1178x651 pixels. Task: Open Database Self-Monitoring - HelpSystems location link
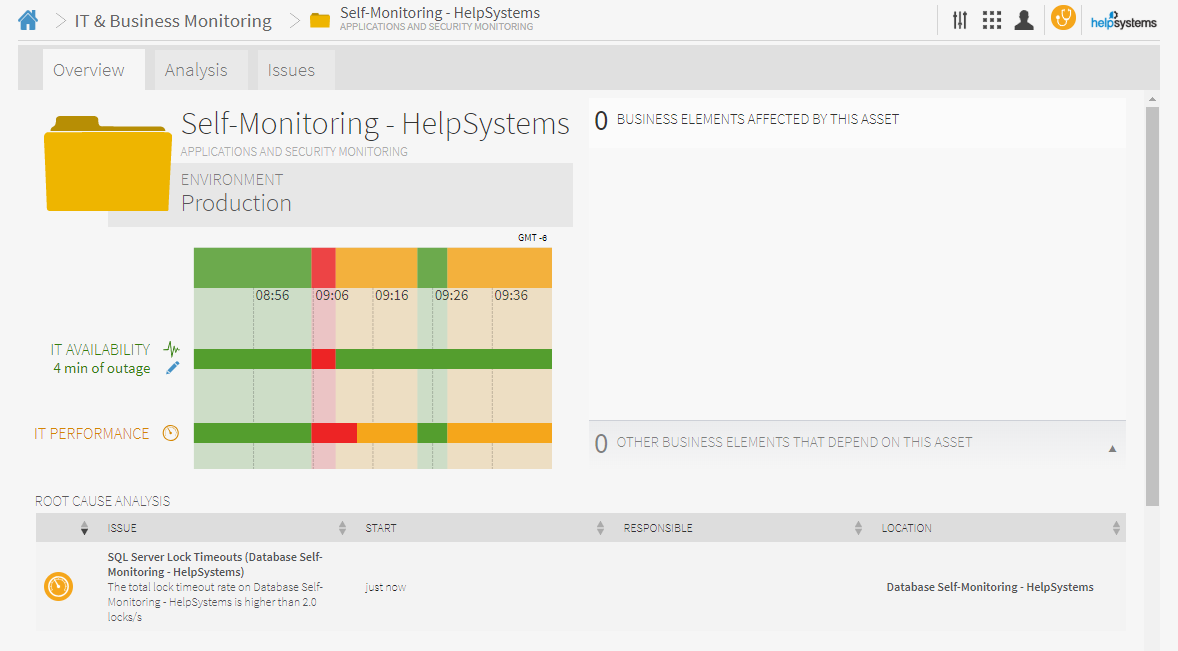pyautogui.click(x=989, y=586)
